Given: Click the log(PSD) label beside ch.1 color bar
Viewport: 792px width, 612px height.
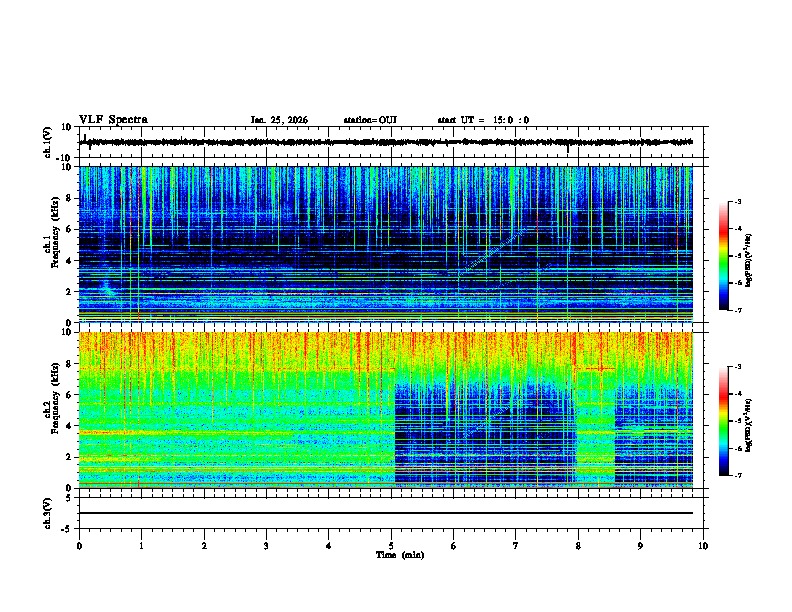Looking at the screenshot, I should tap(748, 259).
